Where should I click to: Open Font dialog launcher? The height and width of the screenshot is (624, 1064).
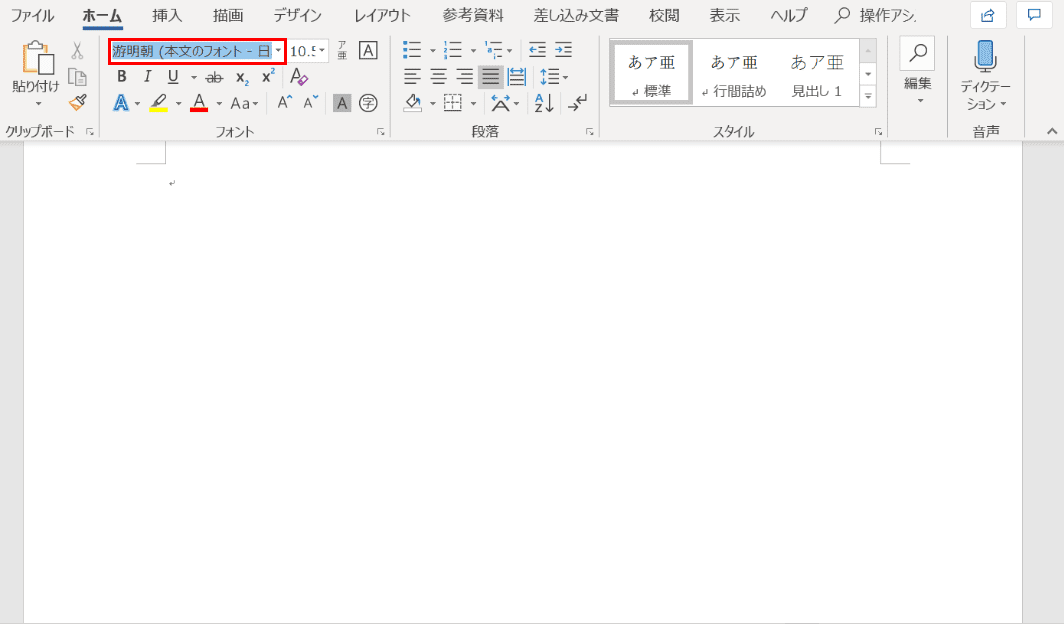tap(381, 132)
